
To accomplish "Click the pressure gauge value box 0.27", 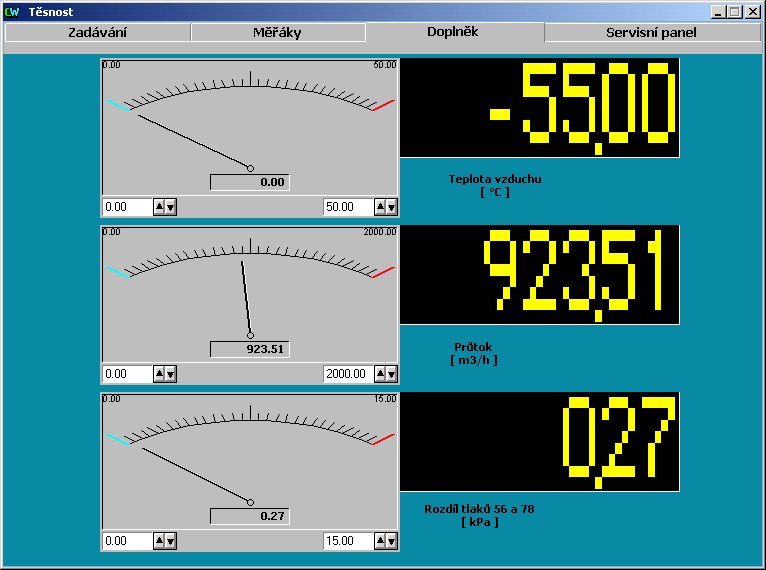I will (x=249, y=516).
